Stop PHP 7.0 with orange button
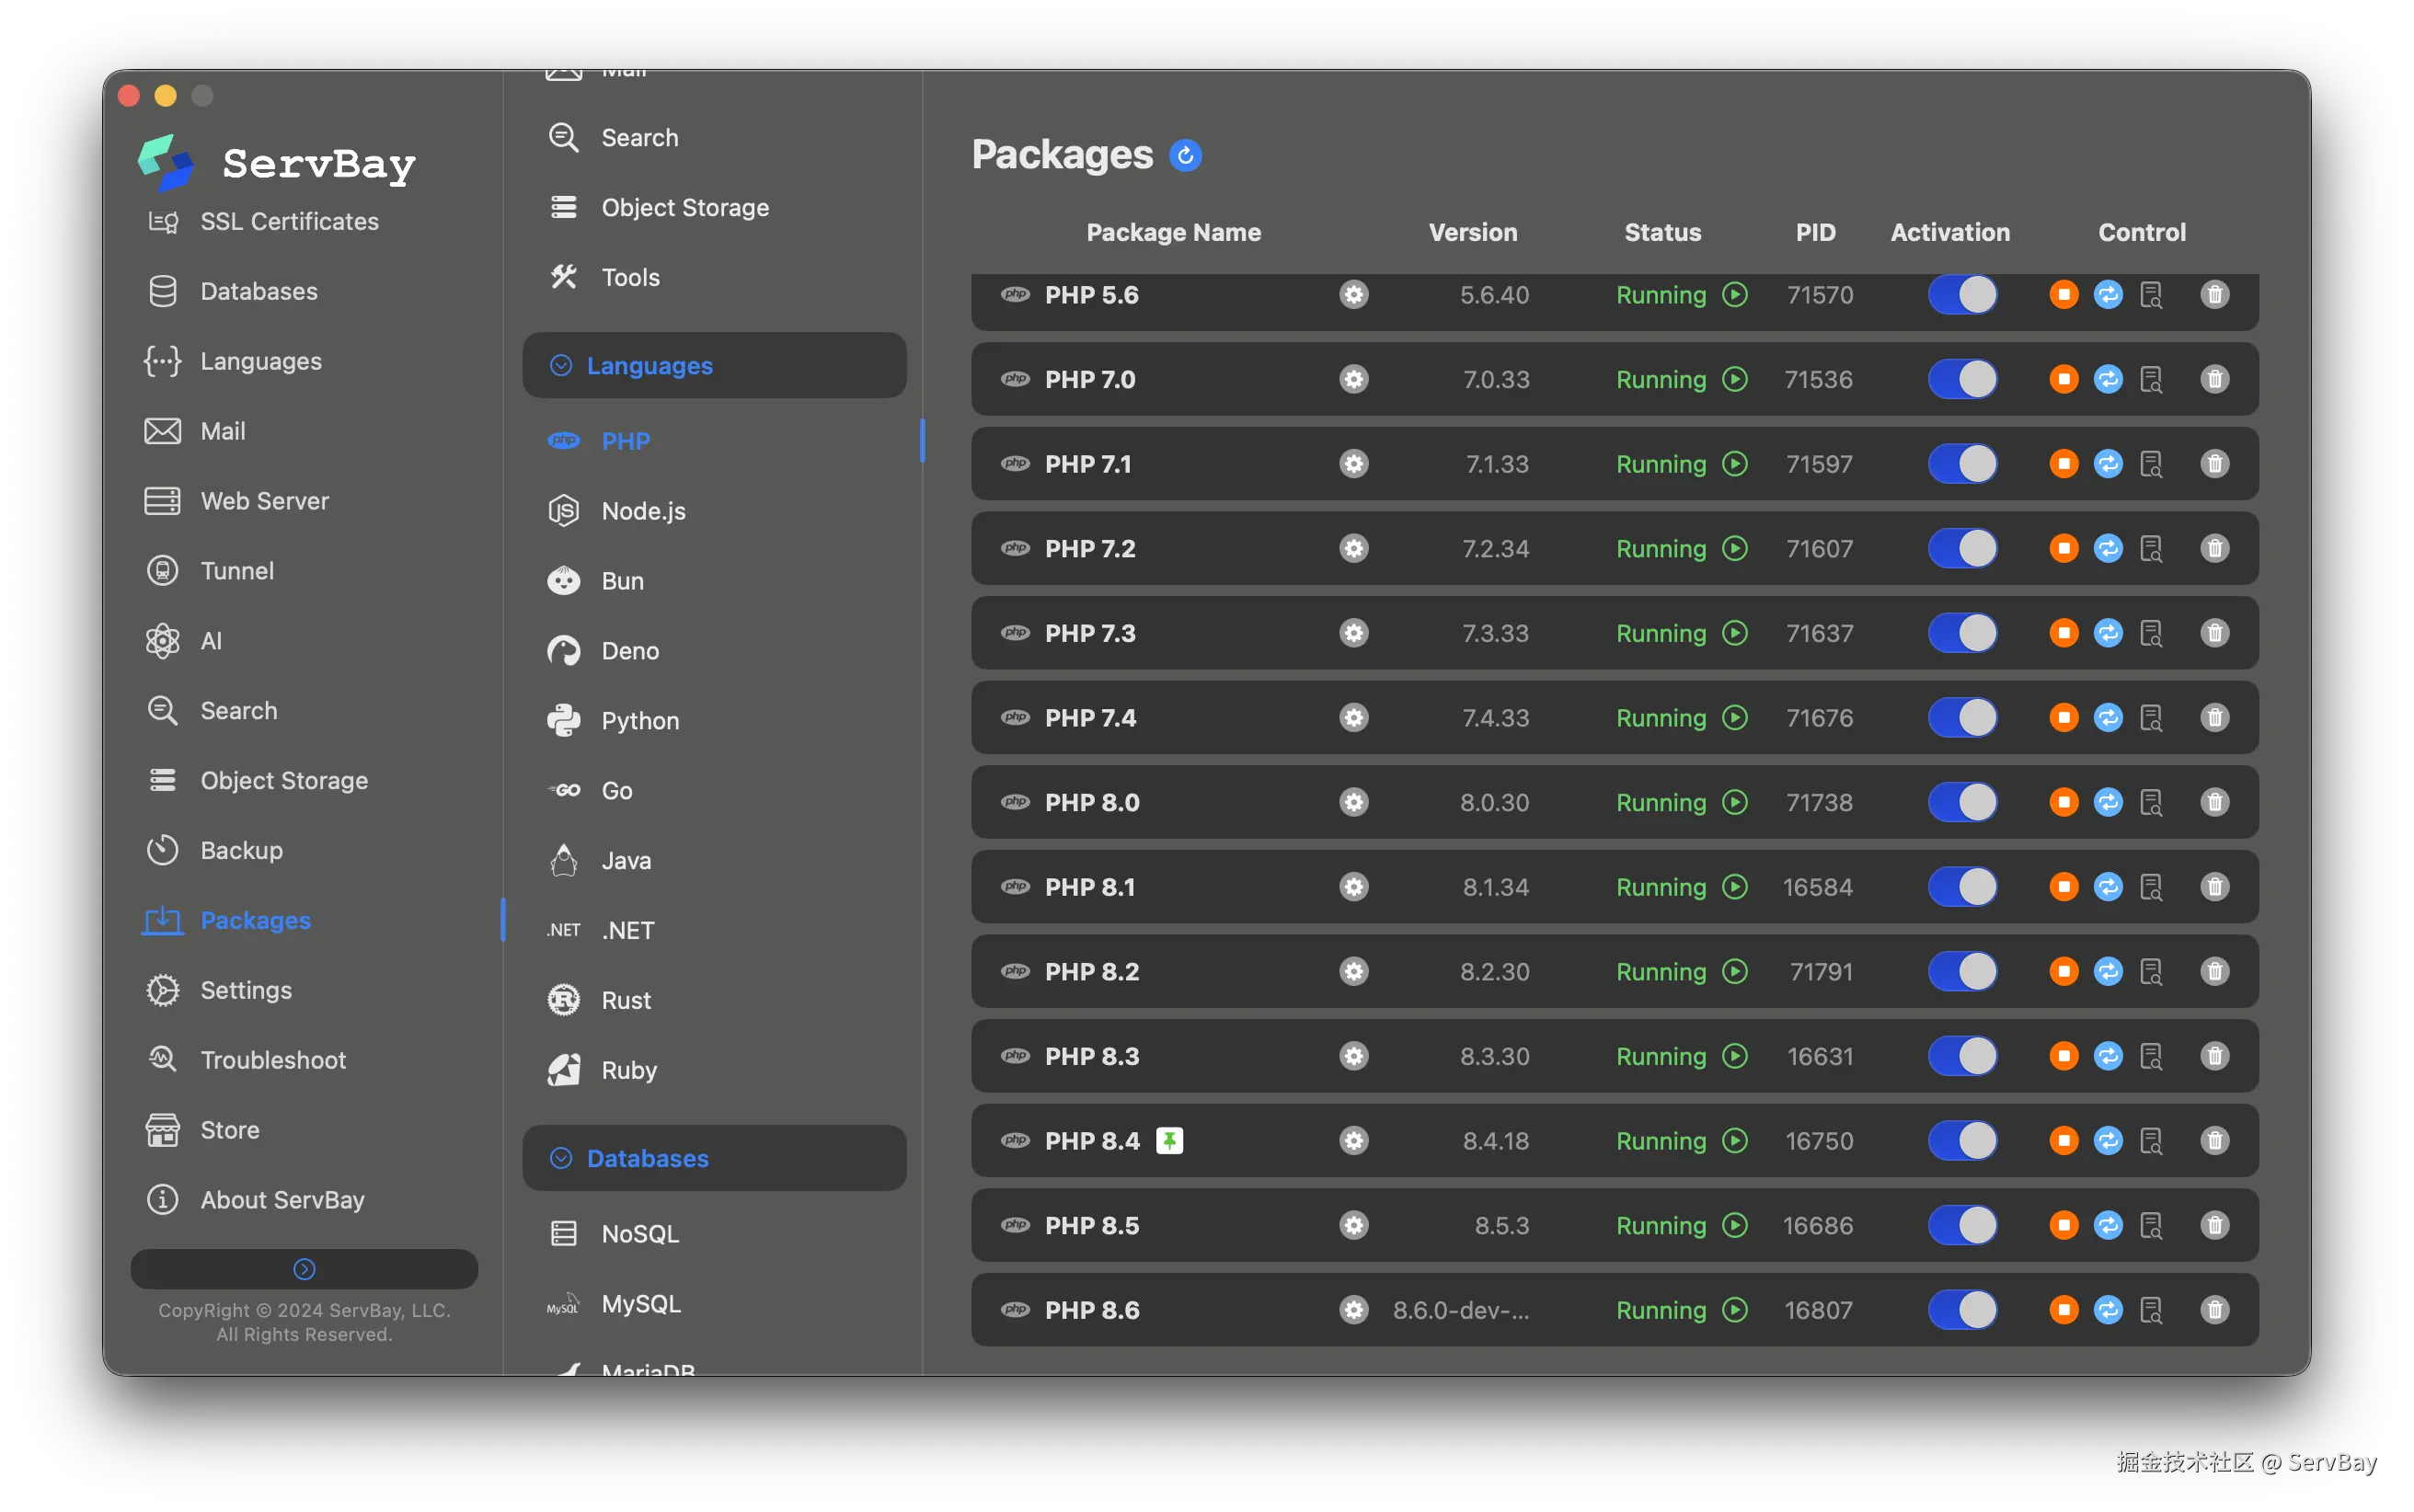 pos(2063,380)
